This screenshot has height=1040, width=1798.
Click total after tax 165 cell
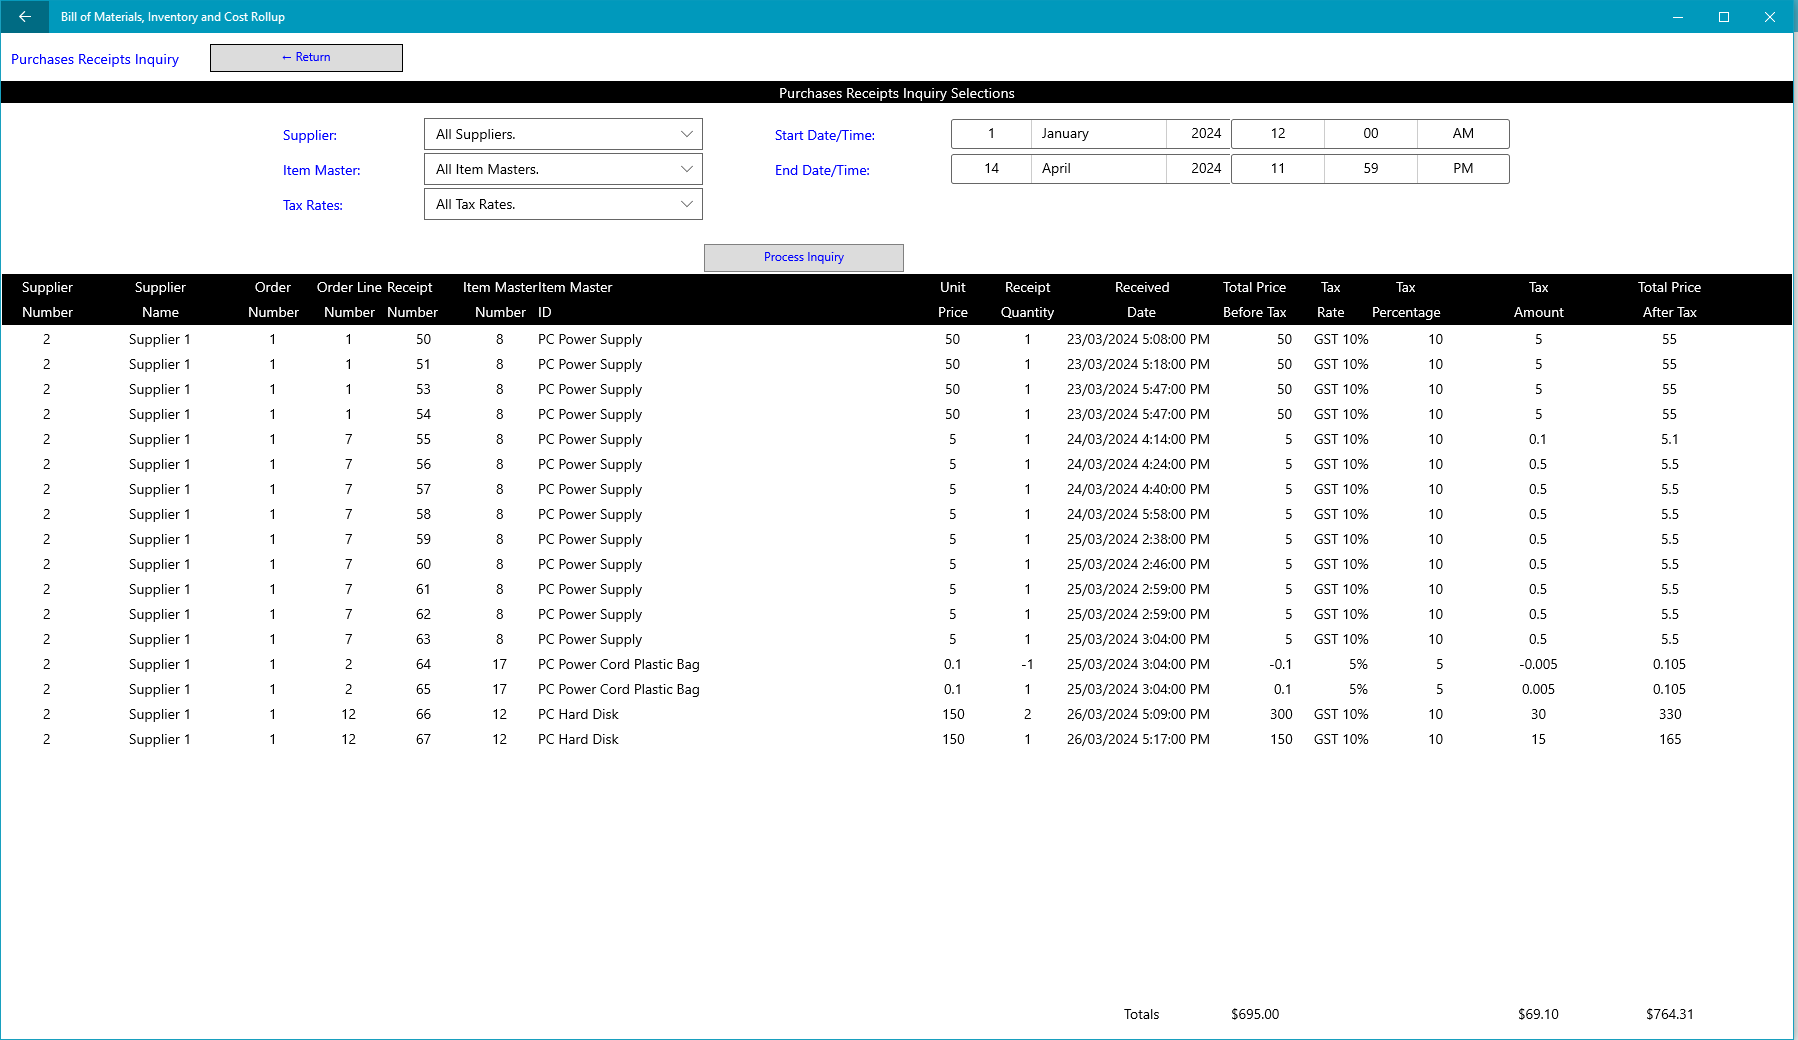tap(1670, 739)
